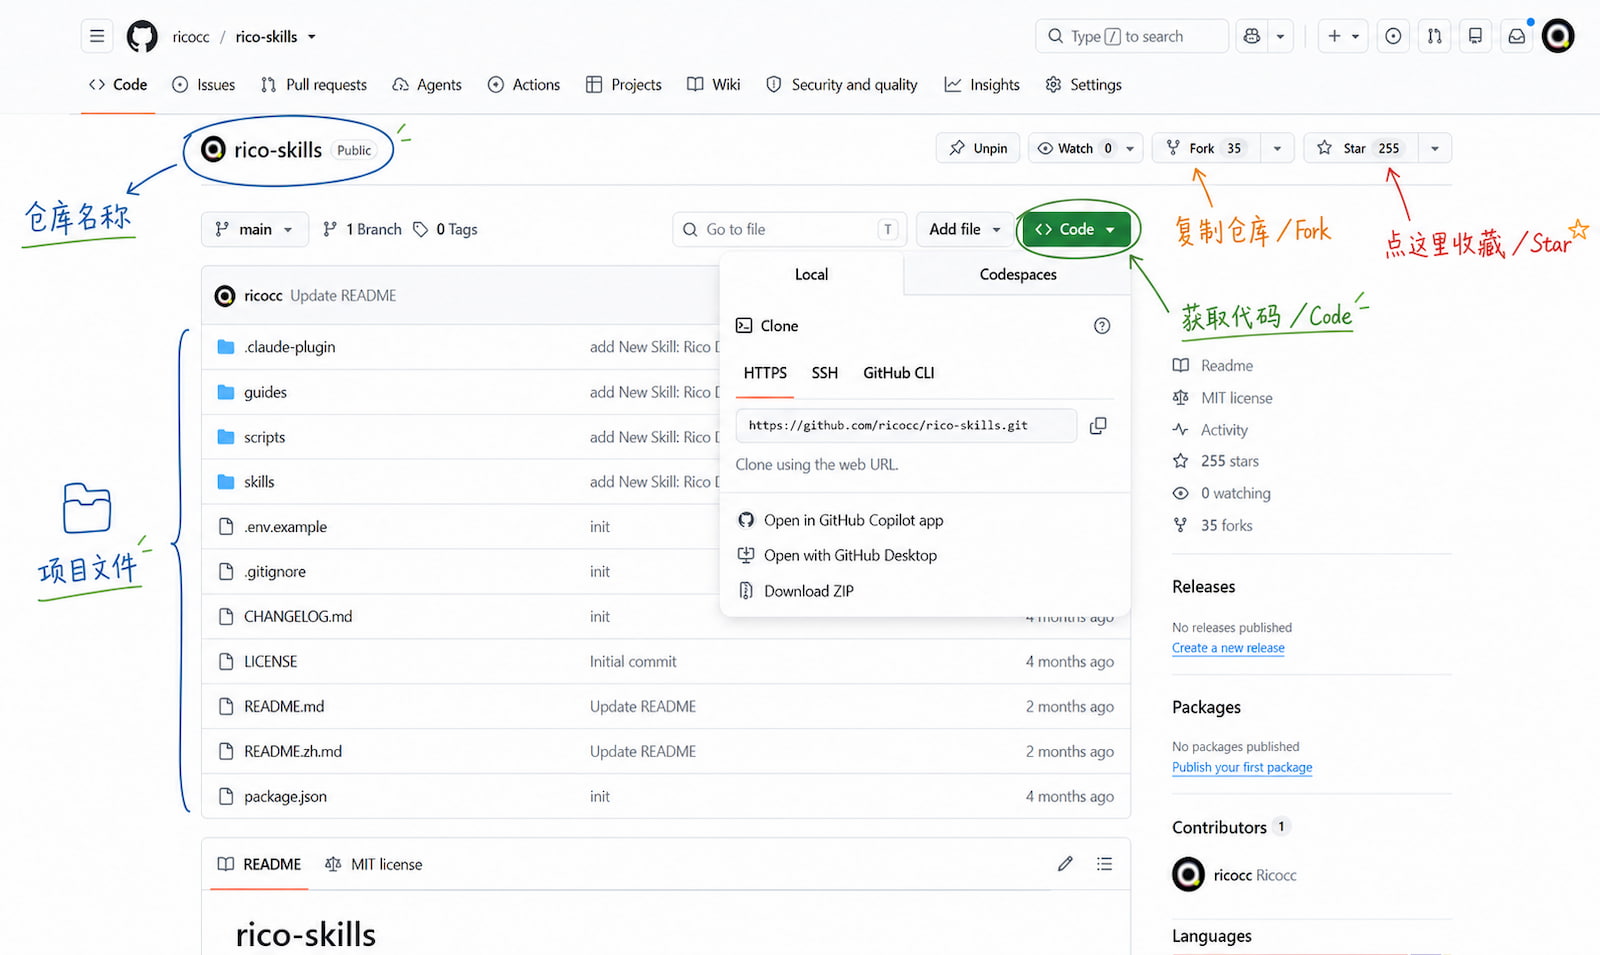Open the scripts folder
Viewport: 1600px width, 955px height.
[264, 437]
